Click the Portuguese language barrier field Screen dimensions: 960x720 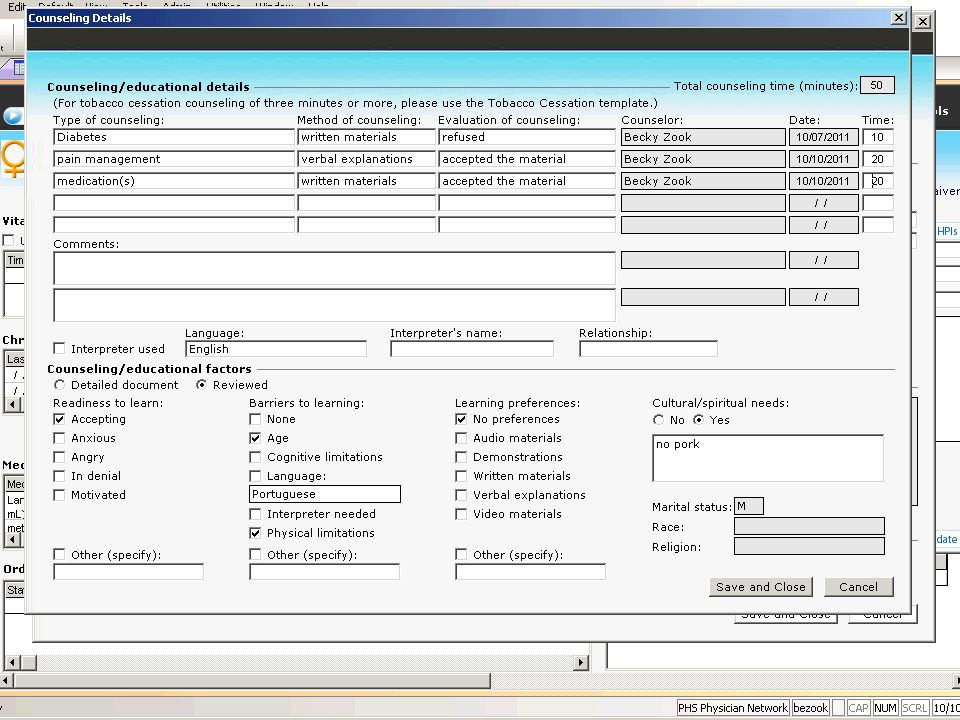(324, 494)
